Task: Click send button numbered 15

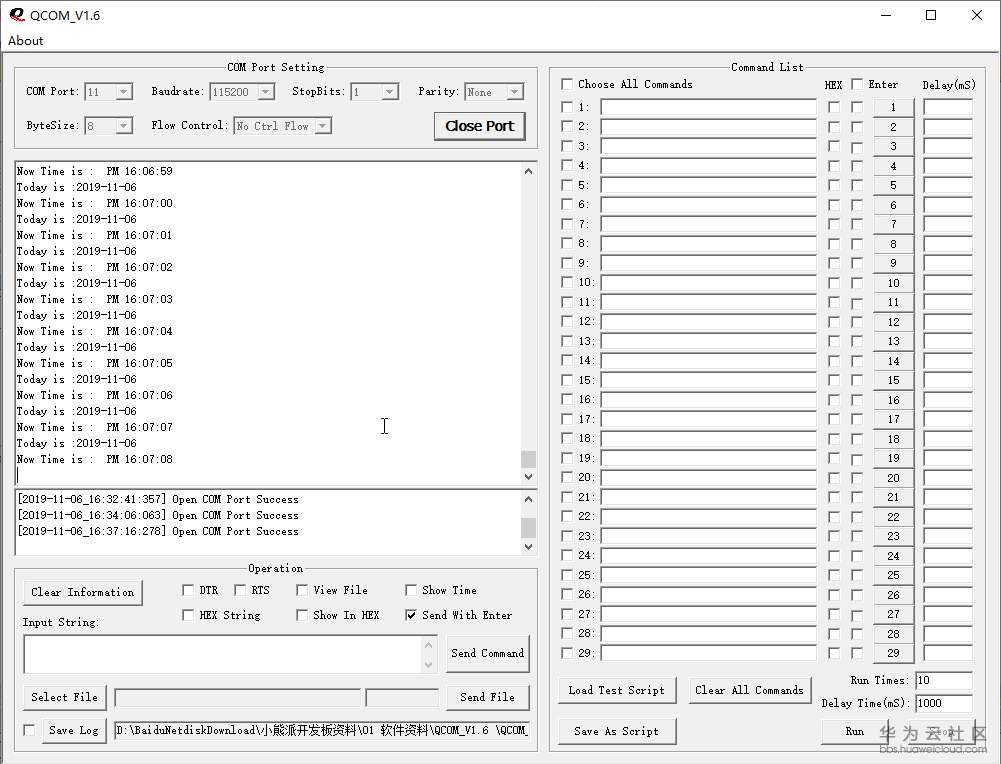Action: coord(893,380)
